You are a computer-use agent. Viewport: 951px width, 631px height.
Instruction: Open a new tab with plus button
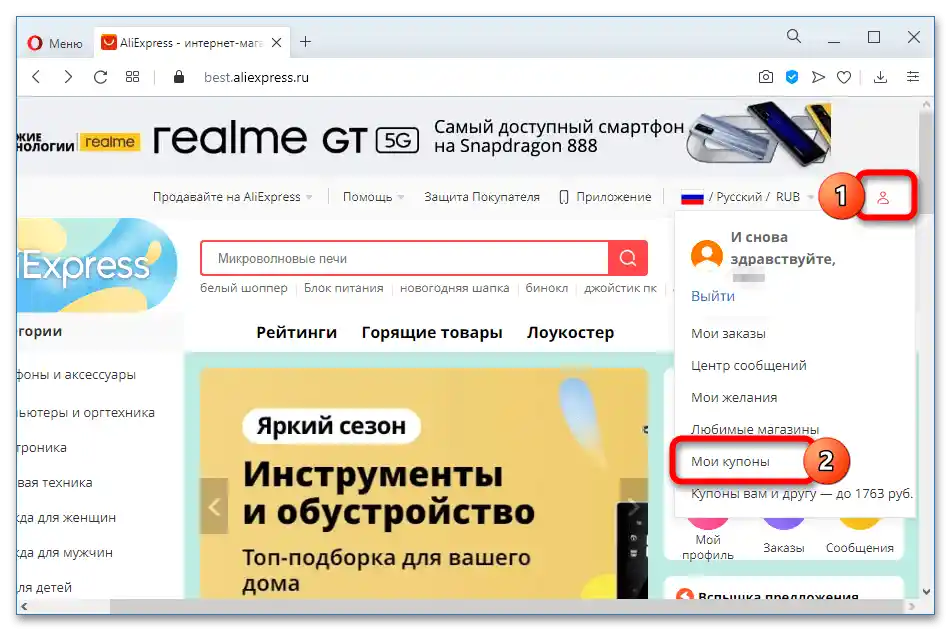[306, 42]
